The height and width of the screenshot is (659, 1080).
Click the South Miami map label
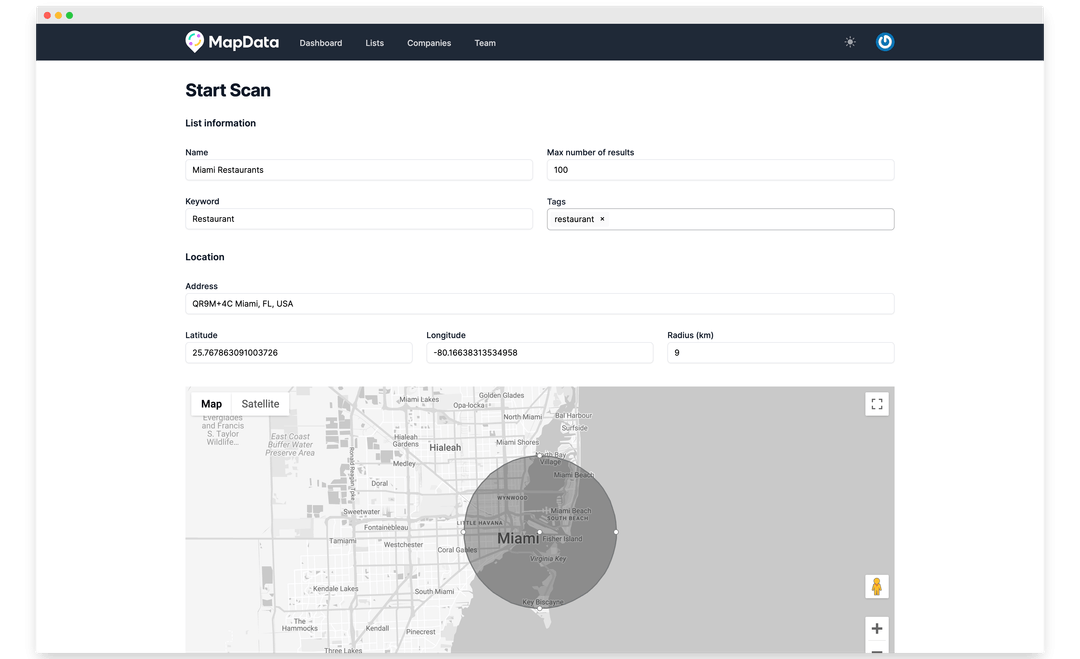tap(434, 591)
